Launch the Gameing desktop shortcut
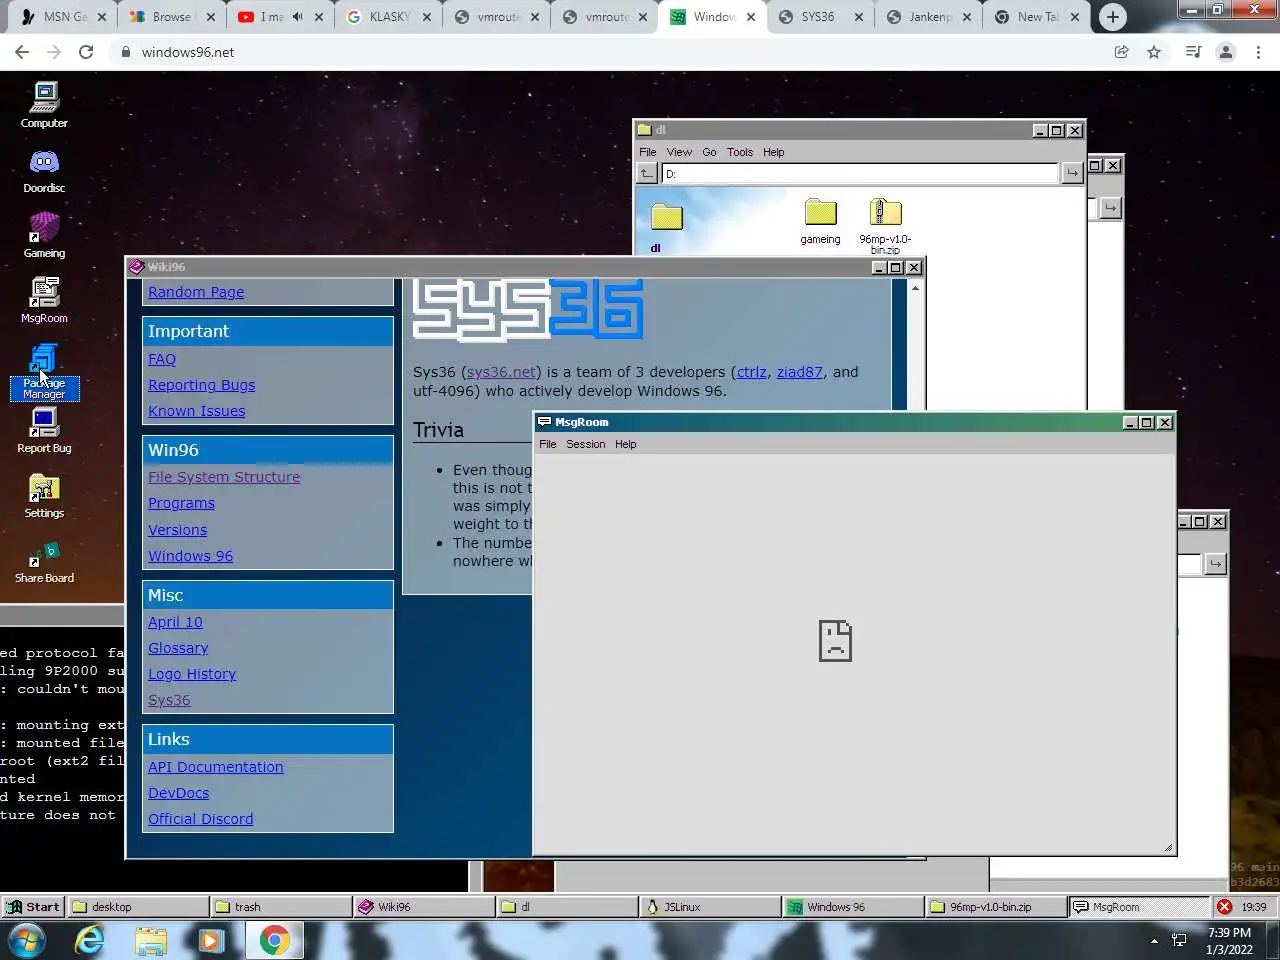The height and width of the screenshot is (960, 1280). 44,236
